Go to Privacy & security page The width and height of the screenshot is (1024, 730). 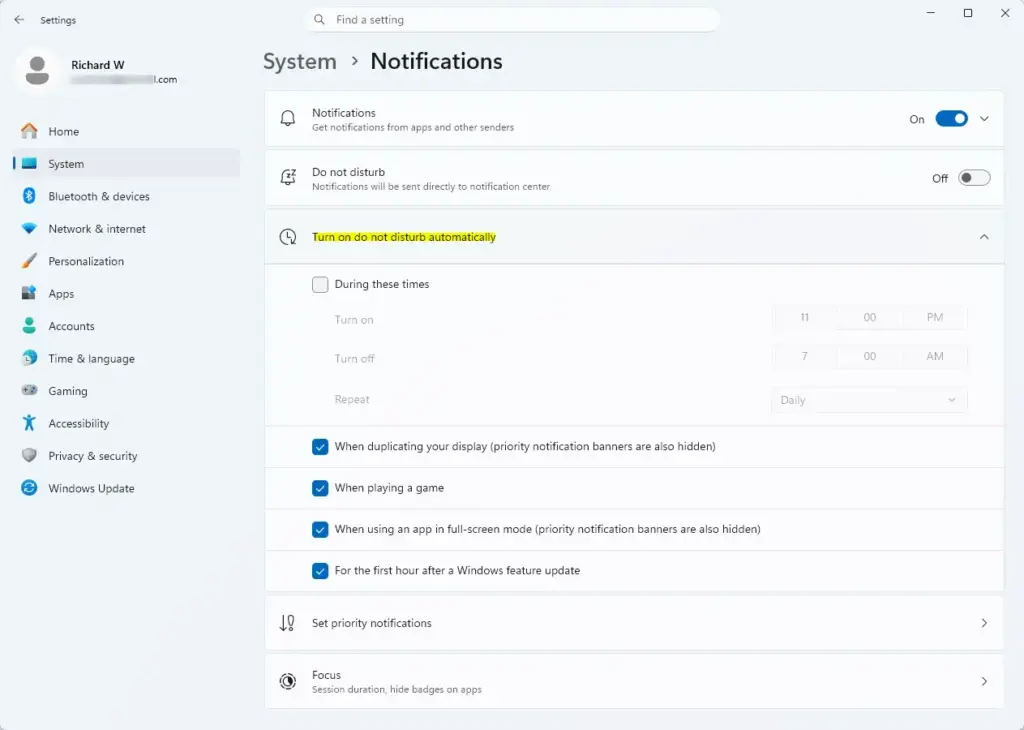(x=127, y=456)
